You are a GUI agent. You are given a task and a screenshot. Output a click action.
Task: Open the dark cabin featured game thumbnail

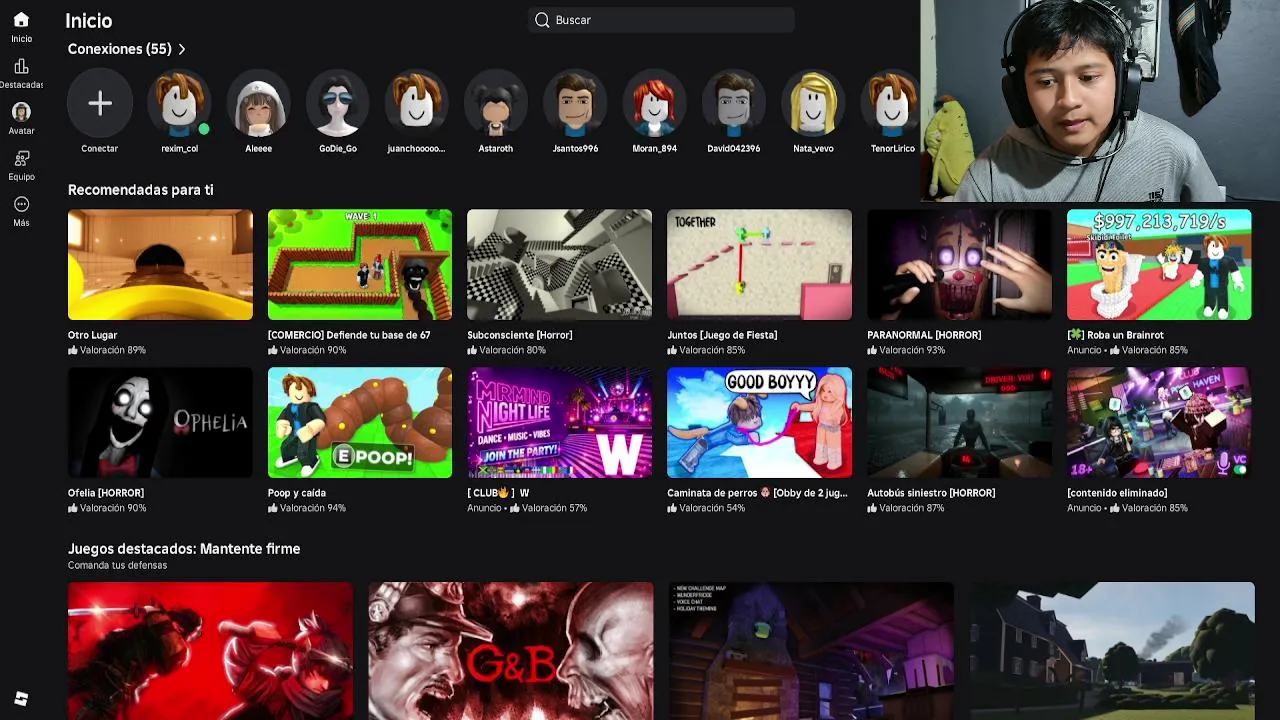coord(811,651)
